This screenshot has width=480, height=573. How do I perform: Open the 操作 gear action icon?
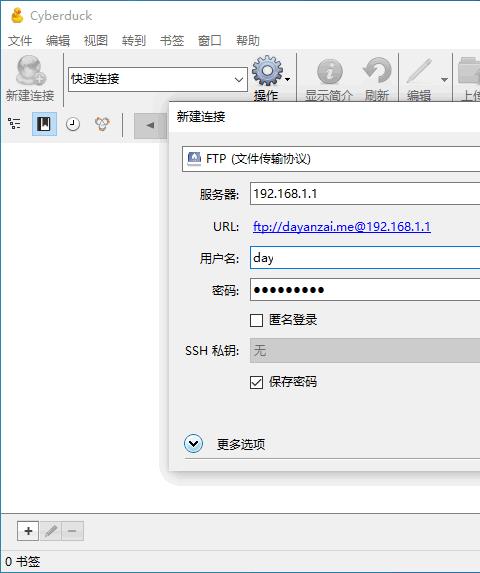click(x=267, y=71)
